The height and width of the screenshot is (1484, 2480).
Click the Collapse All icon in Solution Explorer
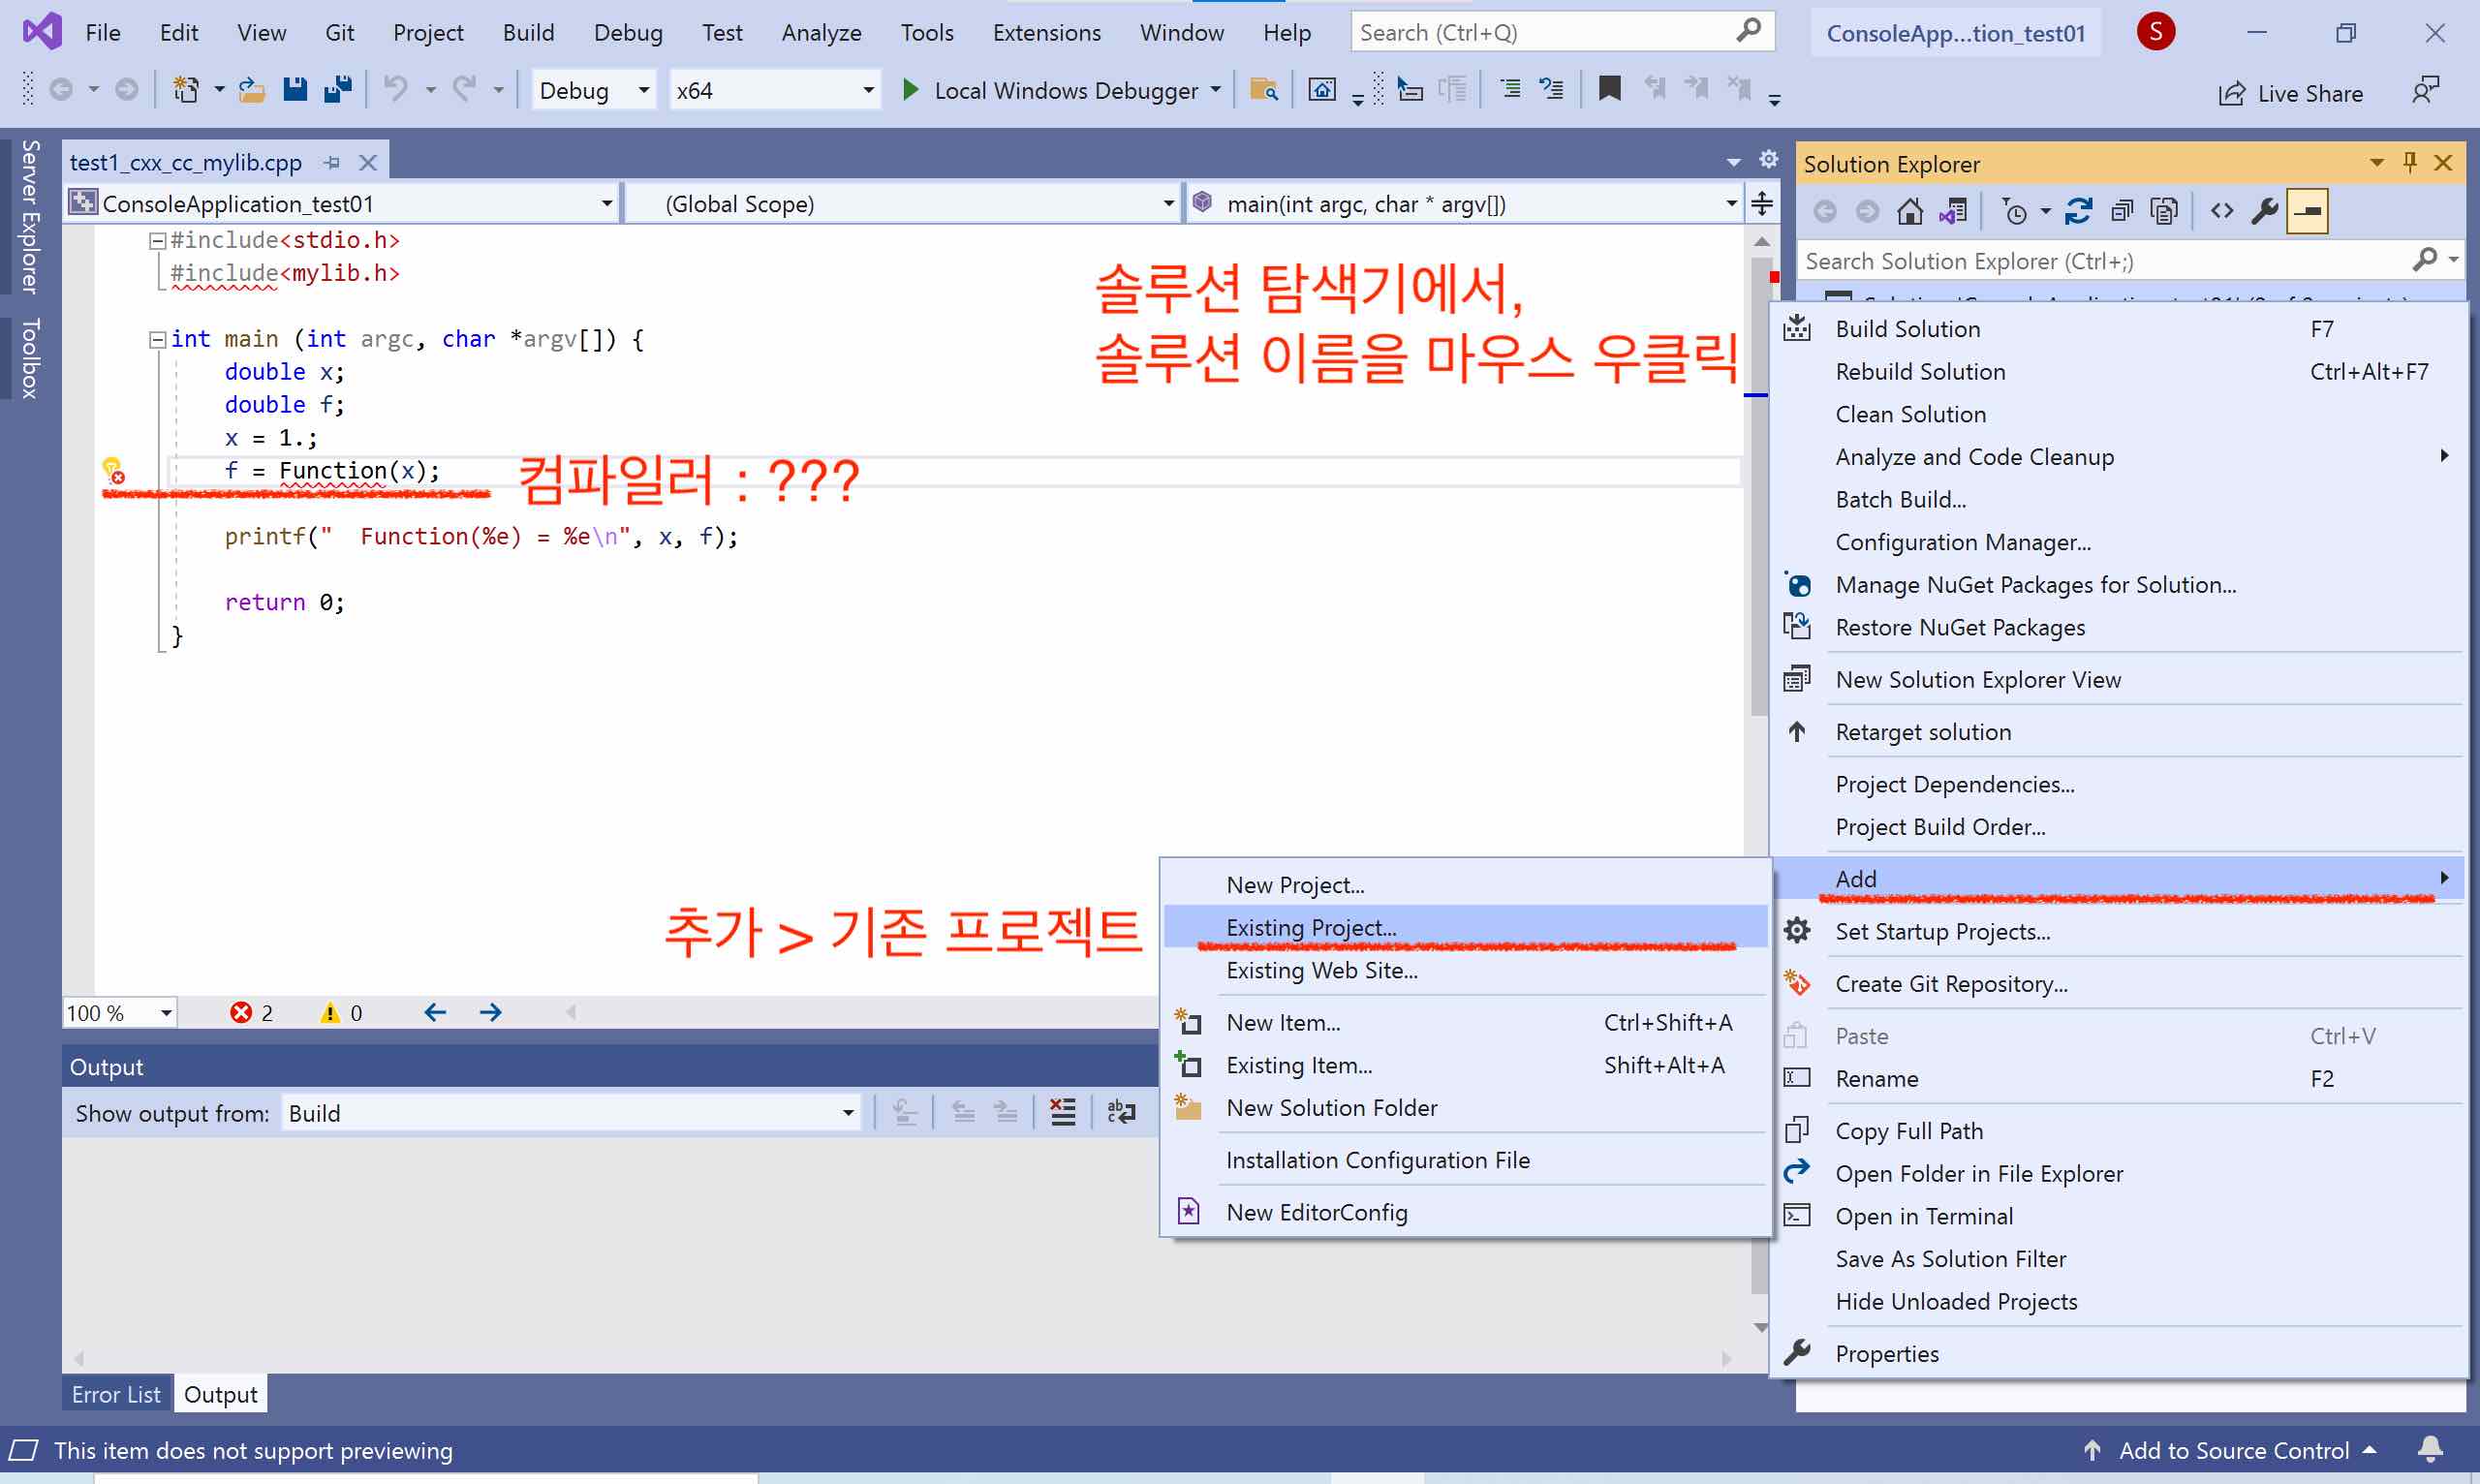click(2121, 212)
